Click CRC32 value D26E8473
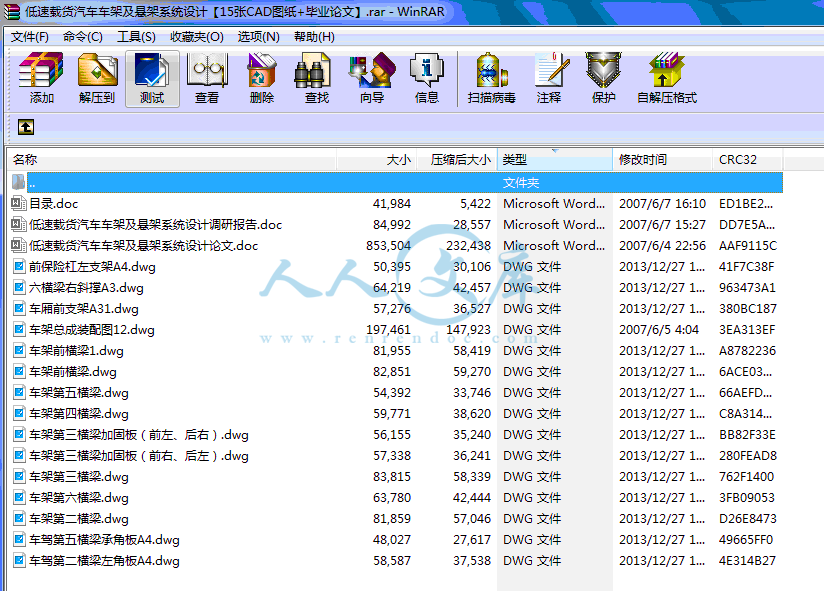824x591 pixels. (748, 519)
